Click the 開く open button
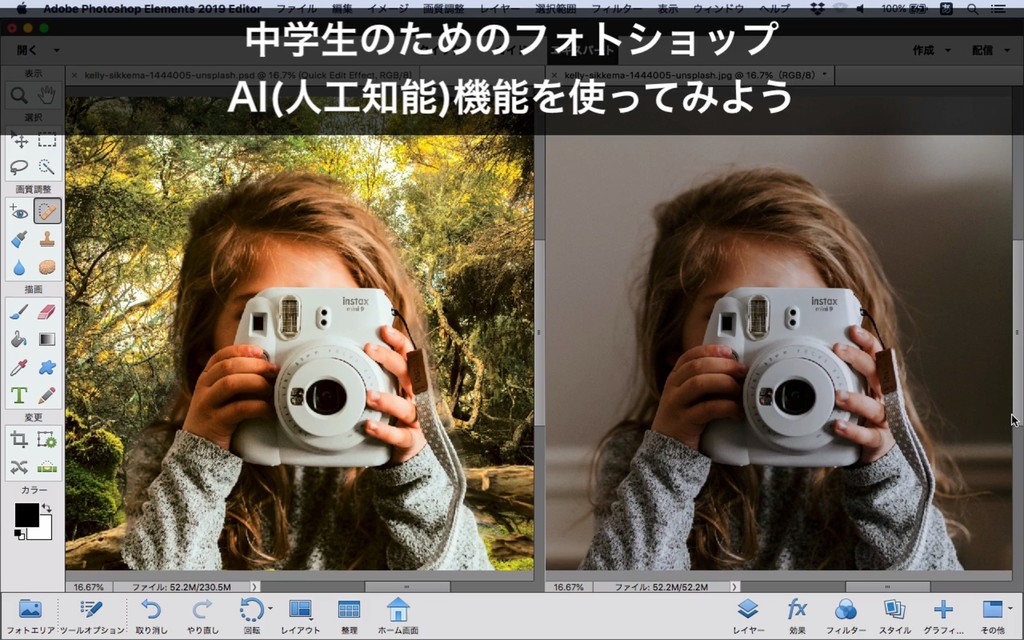 [x=27, y=50]
